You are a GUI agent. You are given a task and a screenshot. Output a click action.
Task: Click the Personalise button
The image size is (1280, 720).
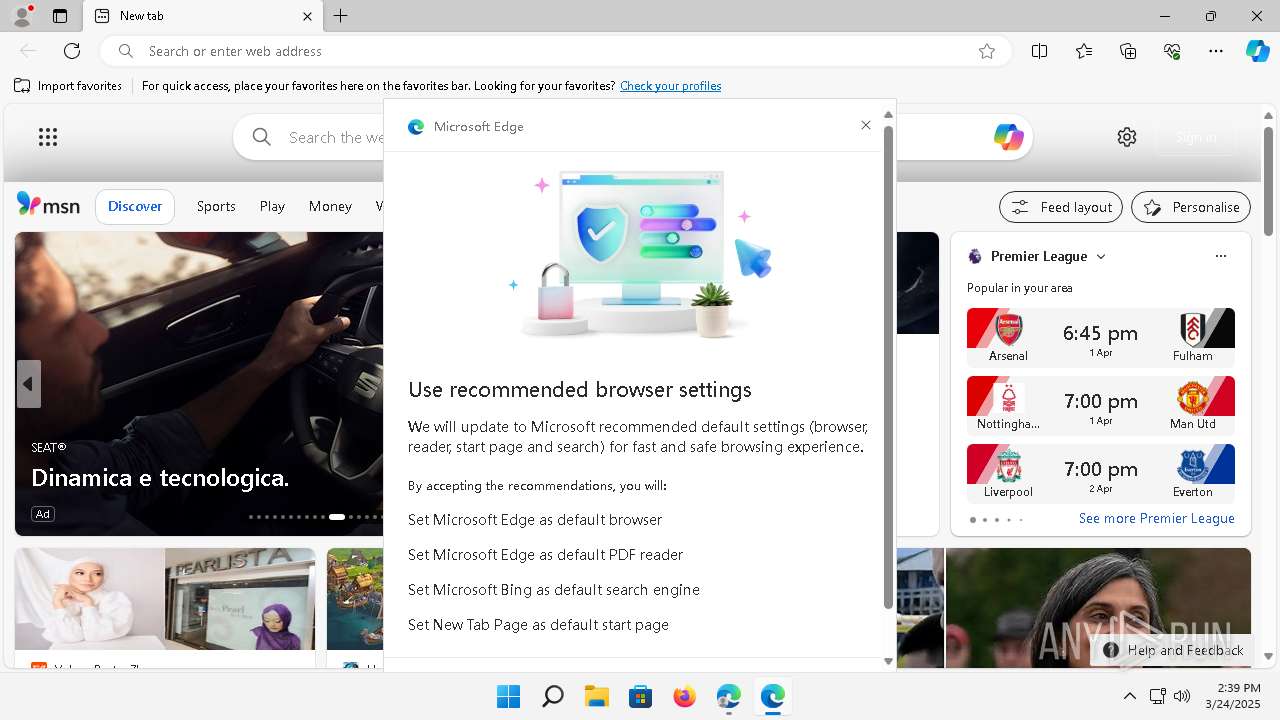click(1191, 207)
